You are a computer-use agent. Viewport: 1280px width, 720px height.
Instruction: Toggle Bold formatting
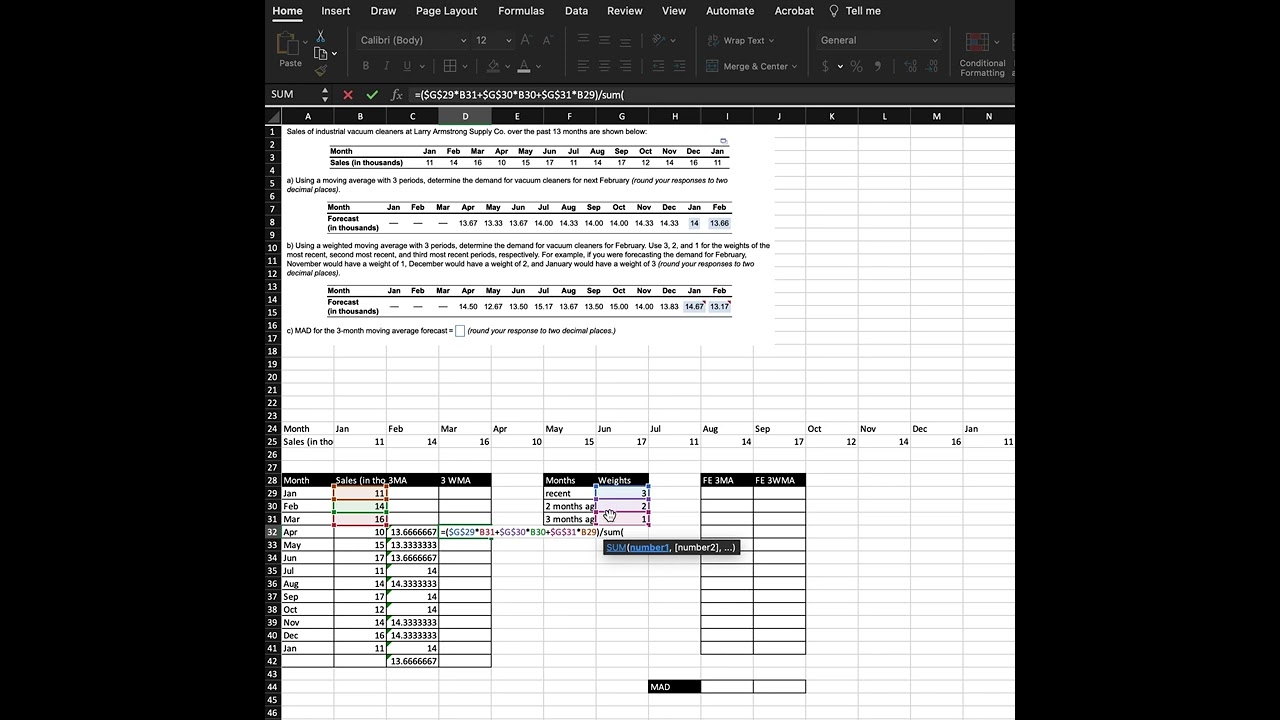(366, 66)
